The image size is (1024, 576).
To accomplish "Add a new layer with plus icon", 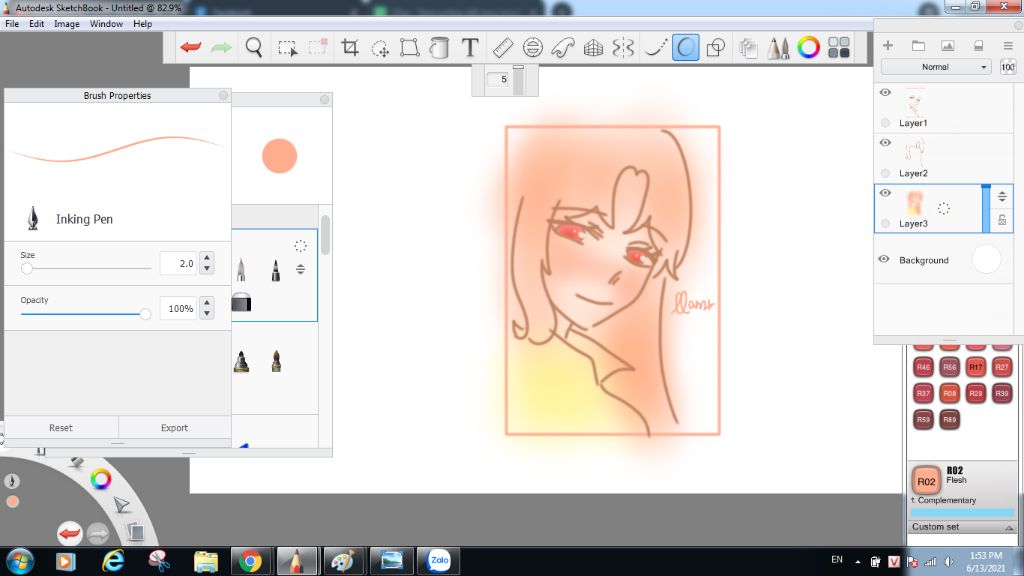I will 888,45.
